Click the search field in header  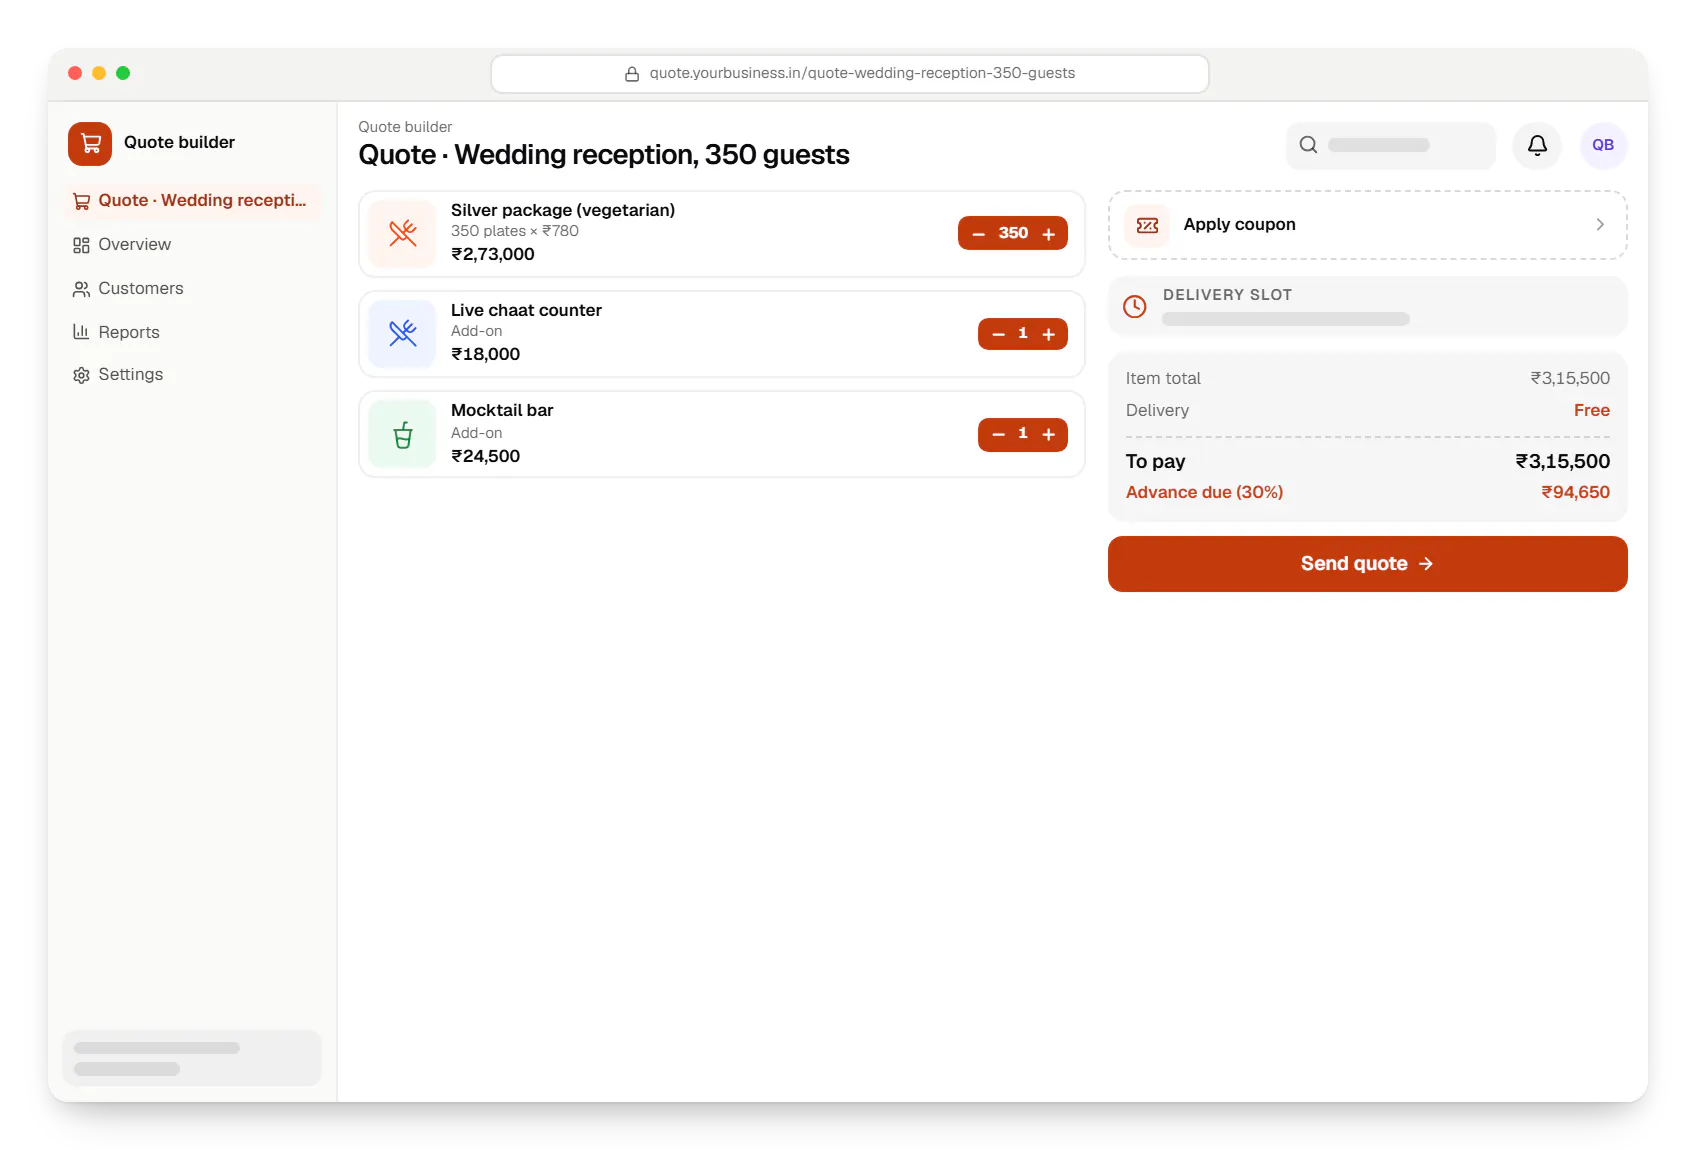point(1390,146)
